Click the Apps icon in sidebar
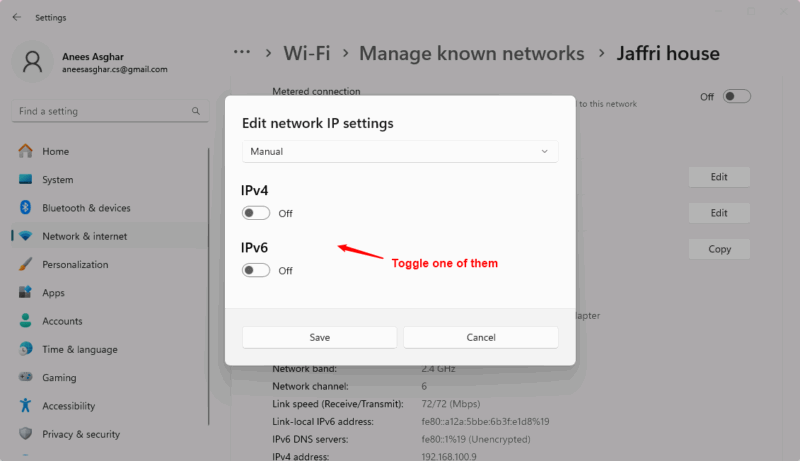Screen dimensions: 800x461 tap(25, 292)
